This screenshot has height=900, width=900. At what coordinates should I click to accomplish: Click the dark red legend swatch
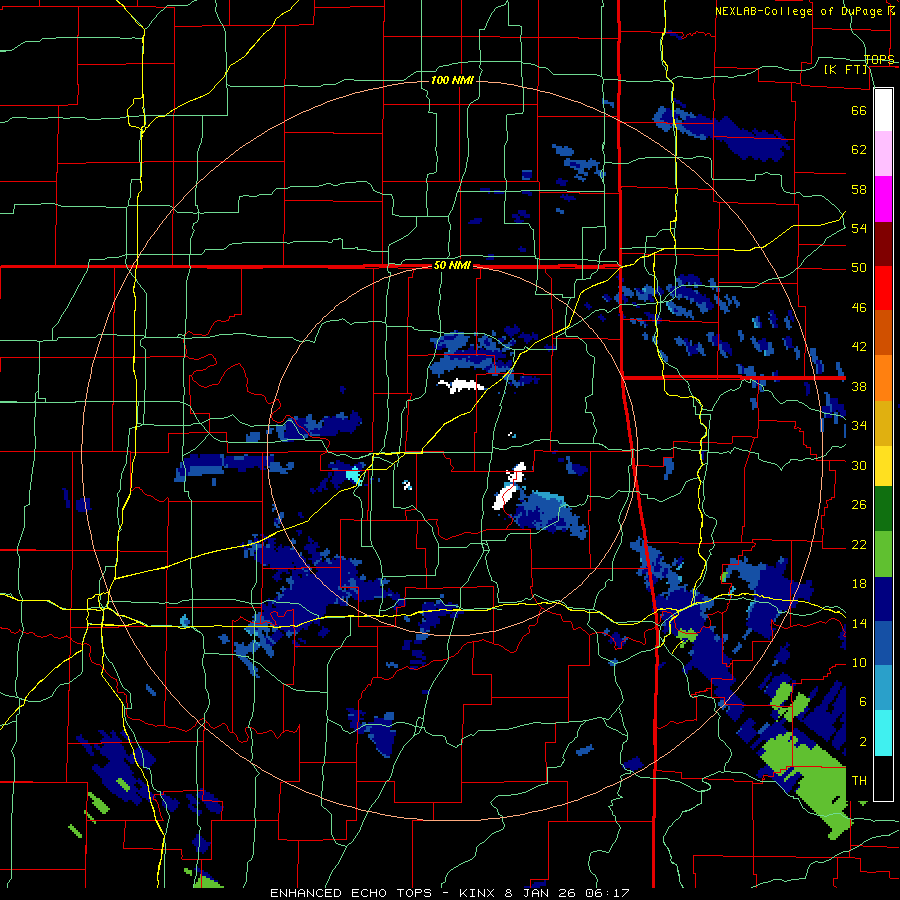883,244
